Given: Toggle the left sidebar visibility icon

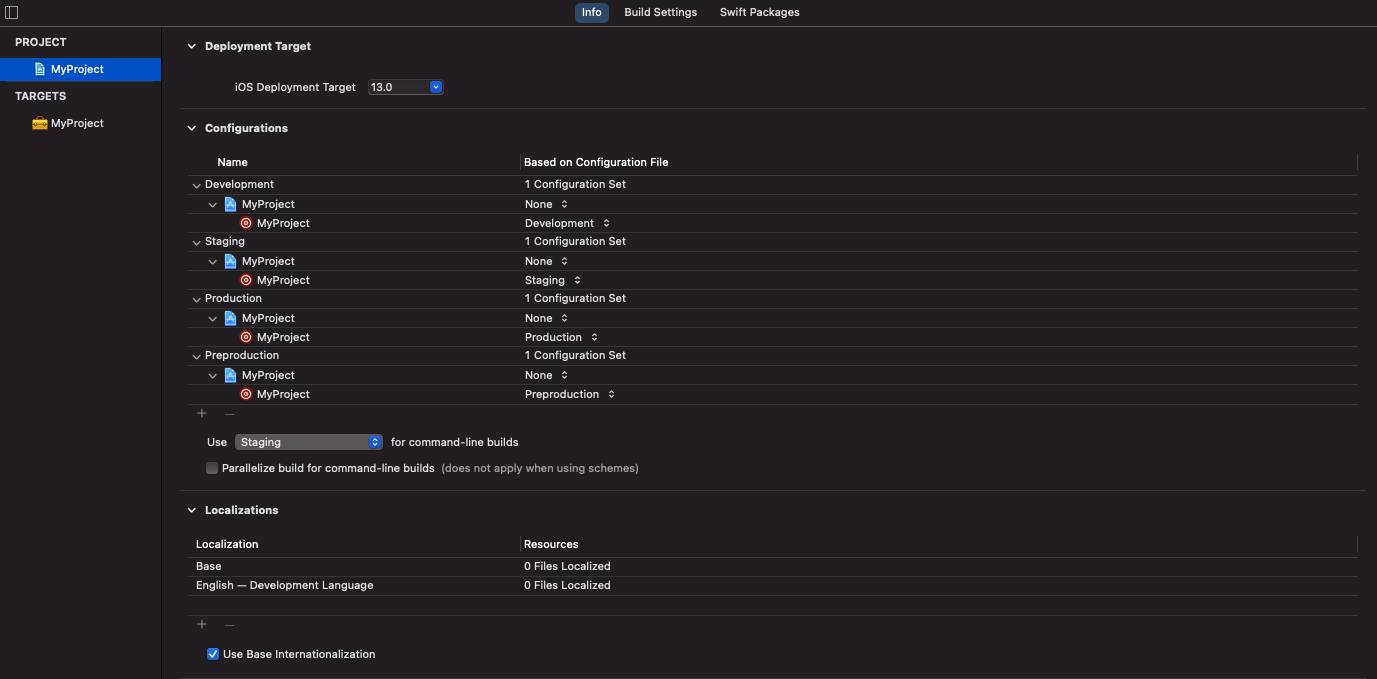Looking at the screenshot, I should [x=12, y=12].
